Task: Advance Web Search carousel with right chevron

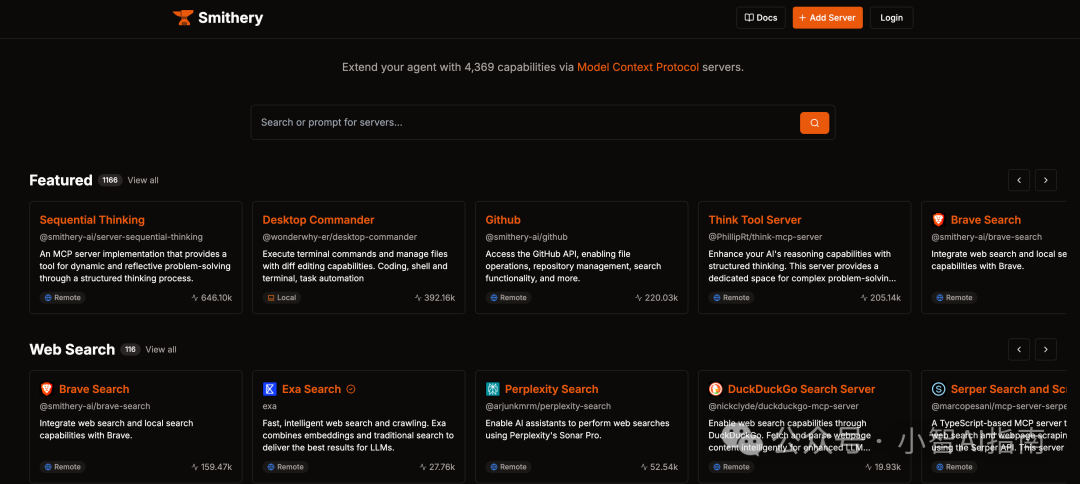Action: tap(1045, 349)
